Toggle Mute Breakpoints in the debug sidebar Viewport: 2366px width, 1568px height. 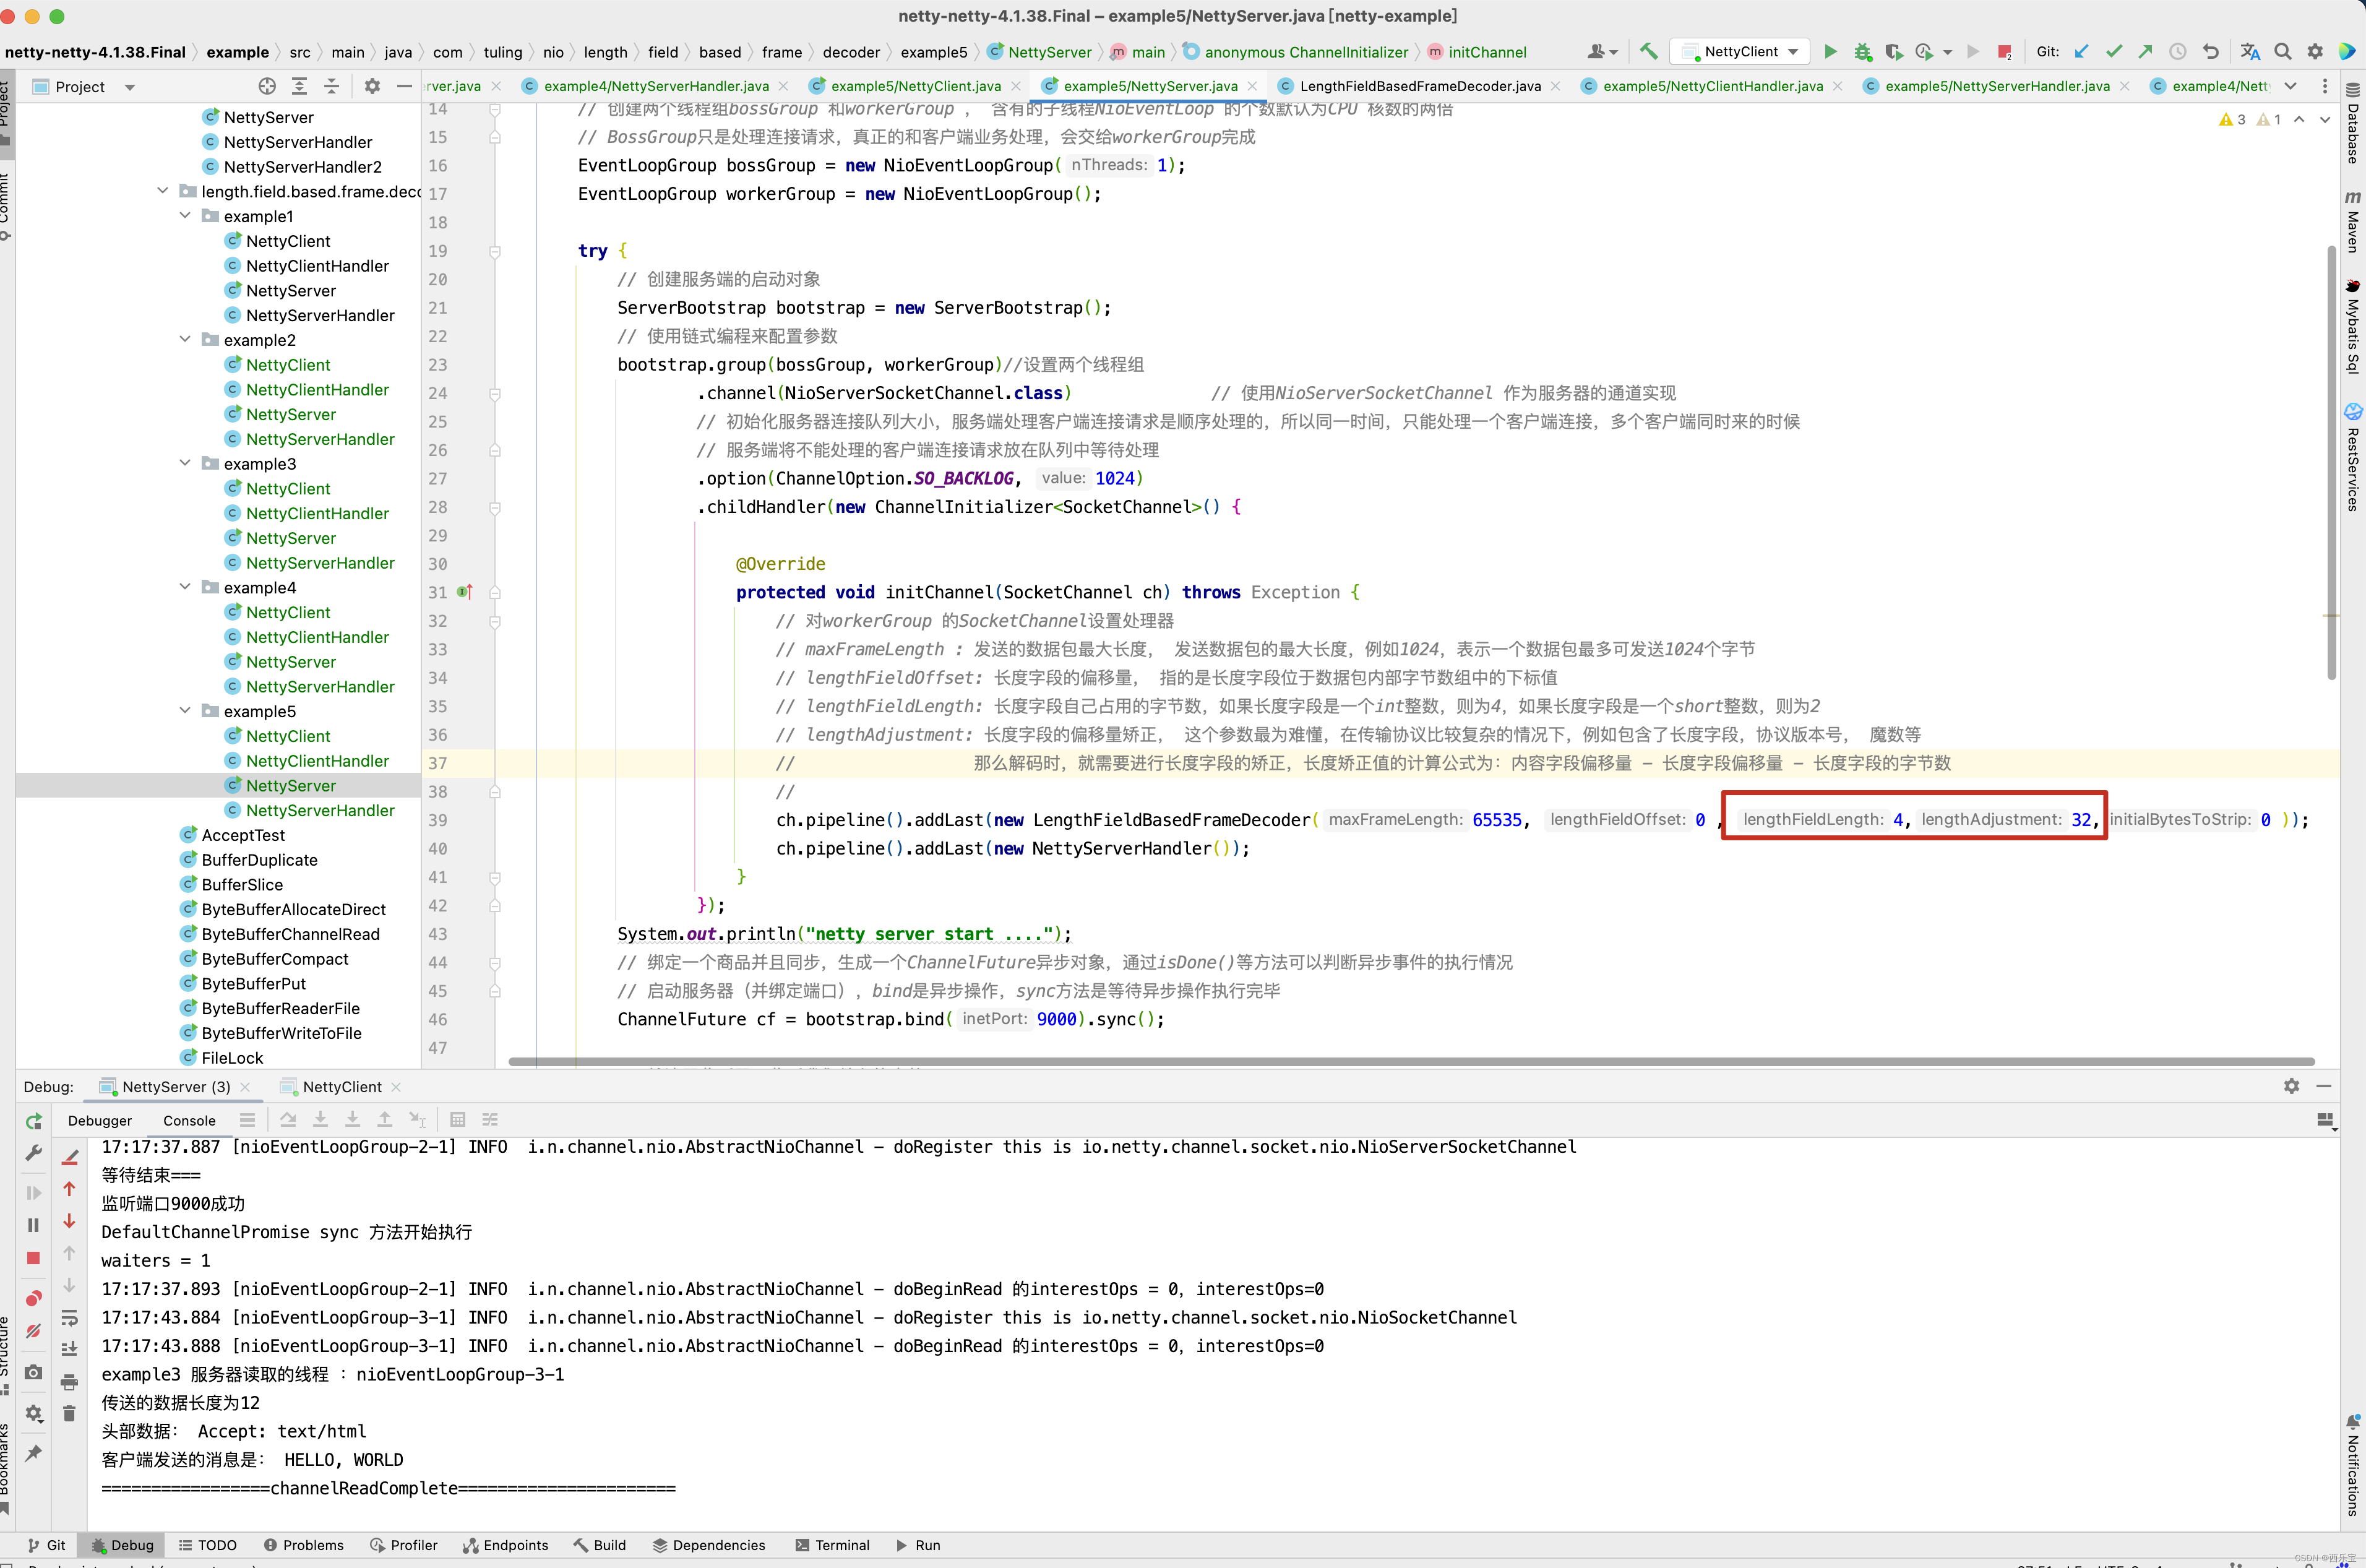[33, 1331]
